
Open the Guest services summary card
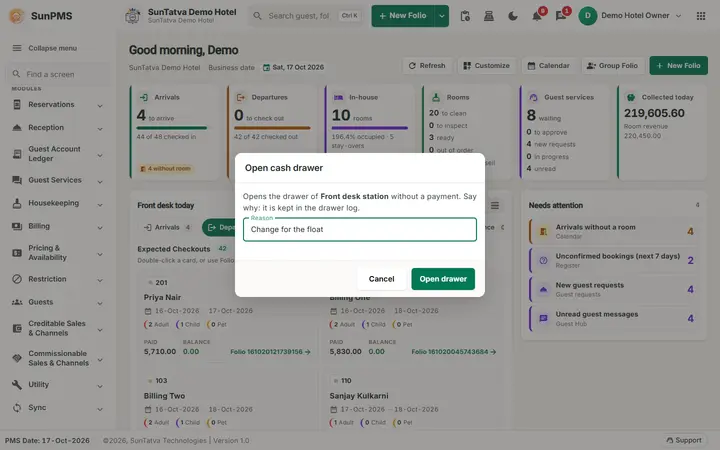[x=564, y=132]
